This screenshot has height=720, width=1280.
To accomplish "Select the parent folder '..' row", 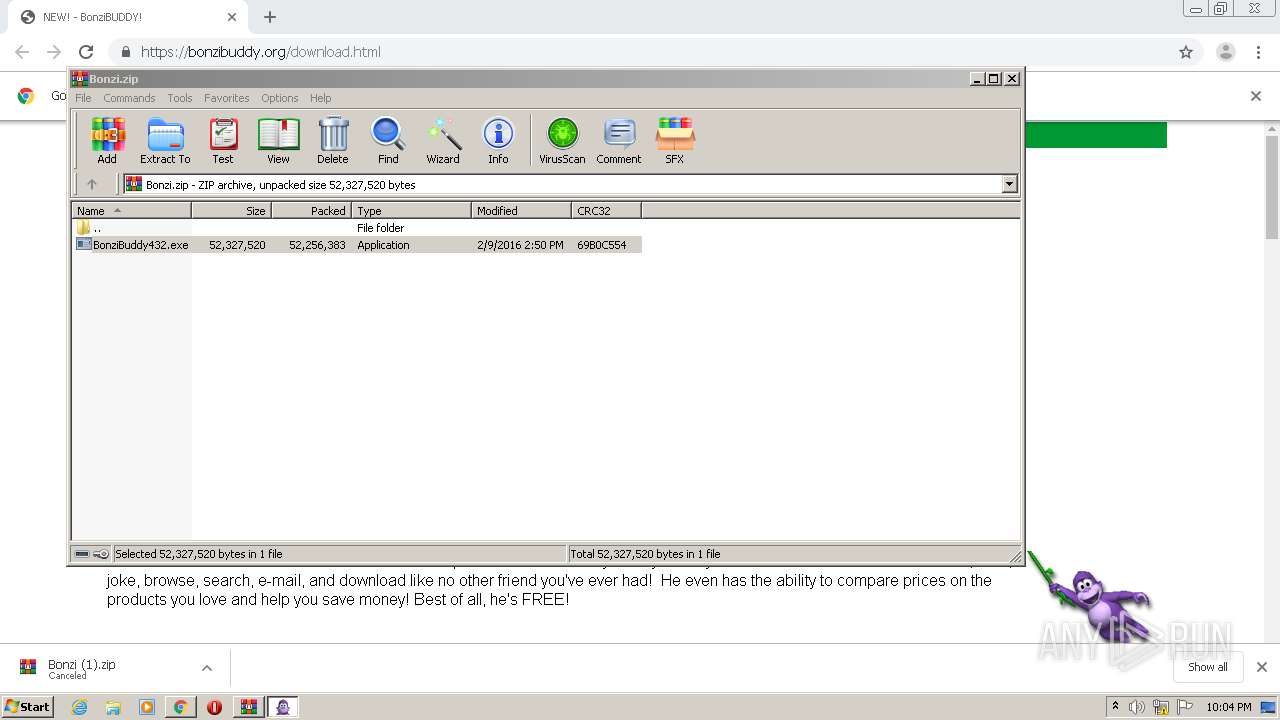I will [x=357, y=228].
